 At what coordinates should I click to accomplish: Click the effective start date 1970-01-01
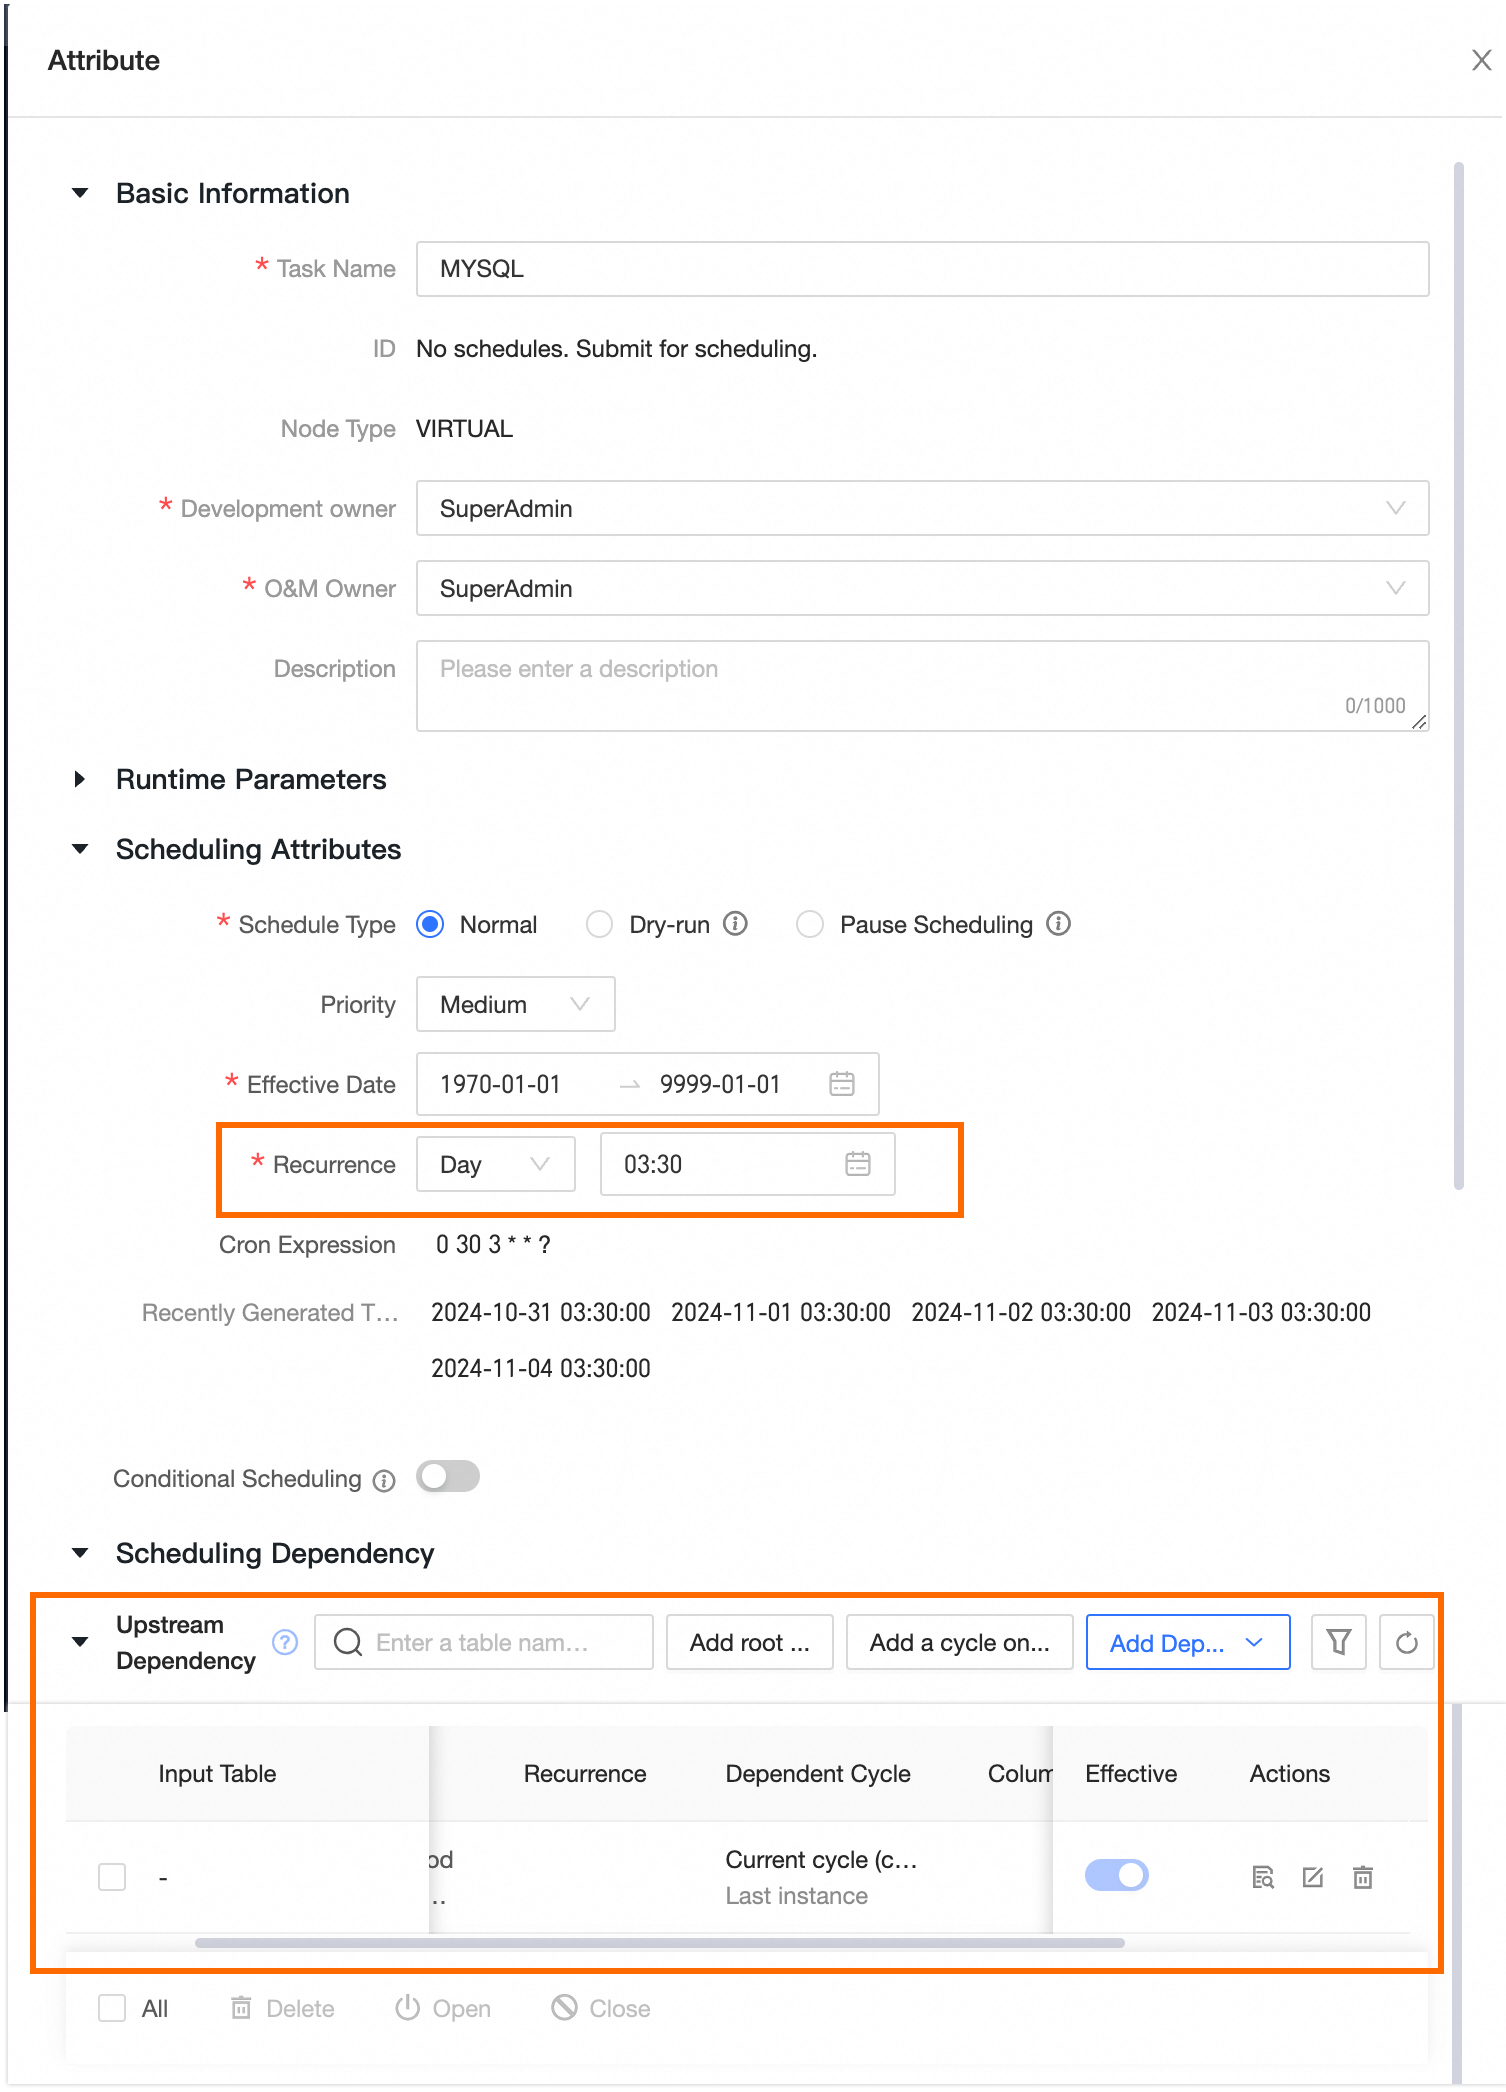coord(500,1084)
